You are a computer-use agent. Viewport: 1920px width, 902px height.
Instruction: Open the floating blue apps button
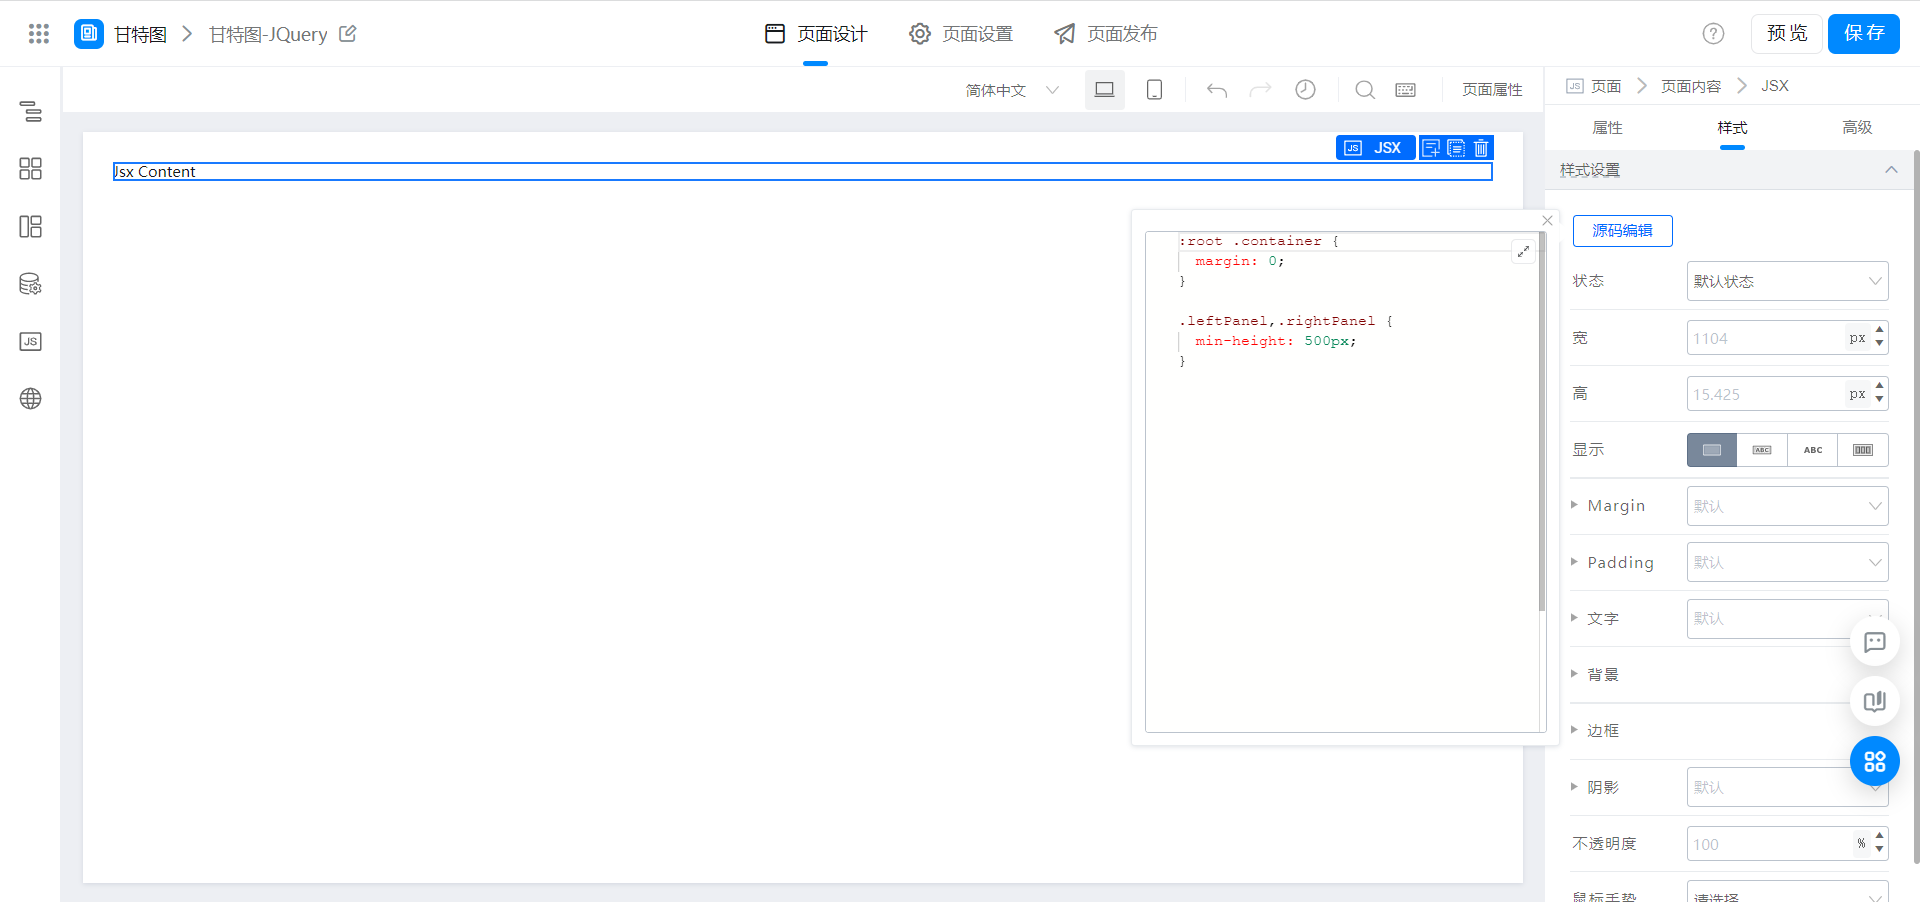click(1875, 762)
